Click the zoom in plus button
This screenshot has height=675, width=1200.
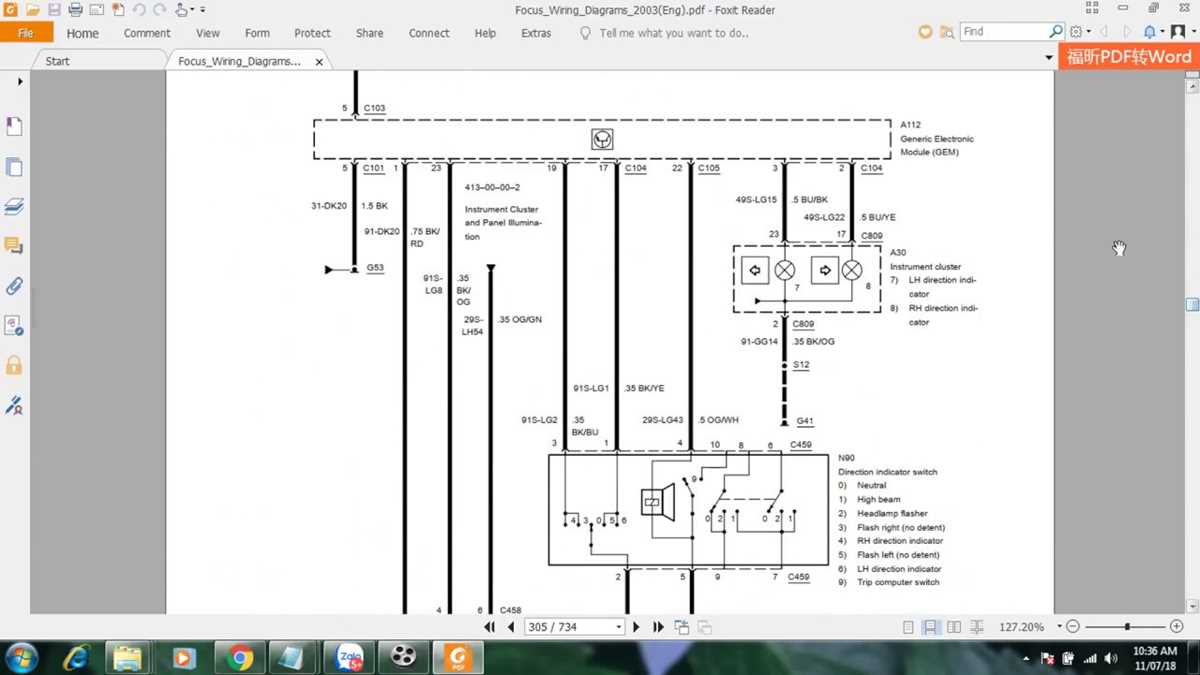coord(1177,627)
